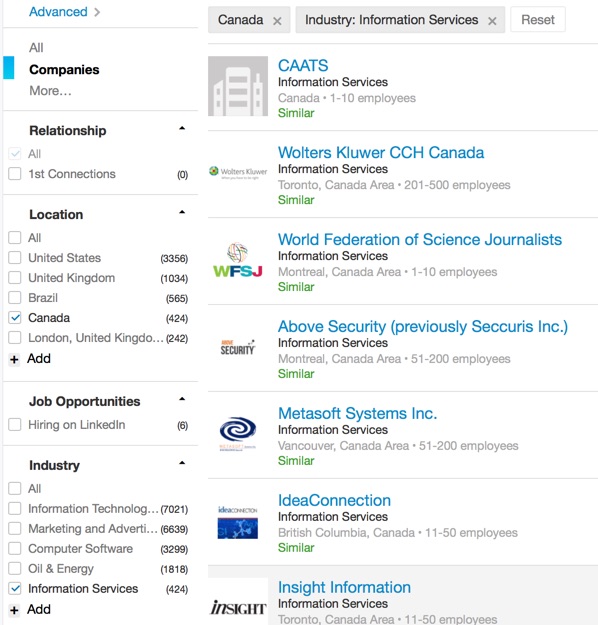The image size is (598, 625).
Task: Check the Industry All checkbox
Action: pos(15,488)
